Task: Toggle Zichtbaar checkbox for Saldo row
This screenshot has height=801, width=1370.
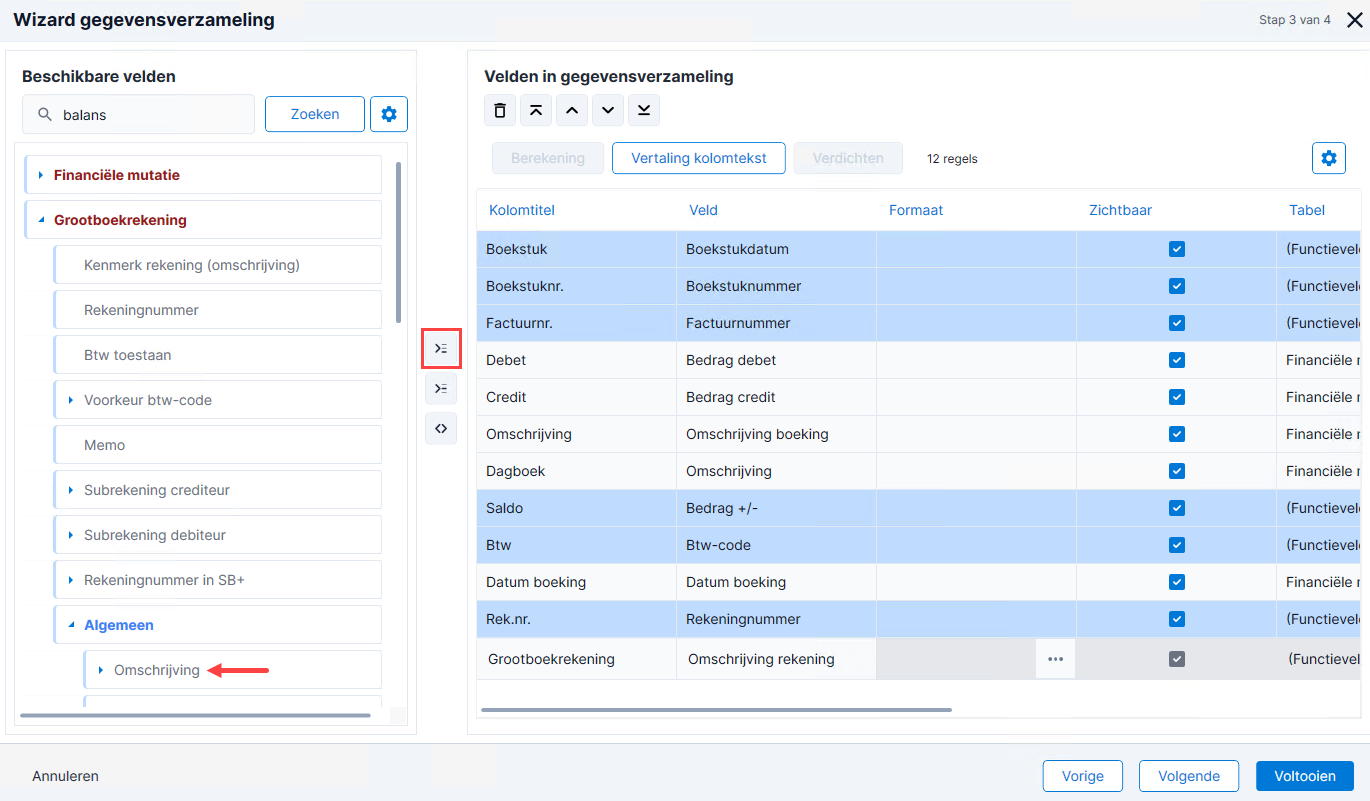Action: pos(1177,508)
